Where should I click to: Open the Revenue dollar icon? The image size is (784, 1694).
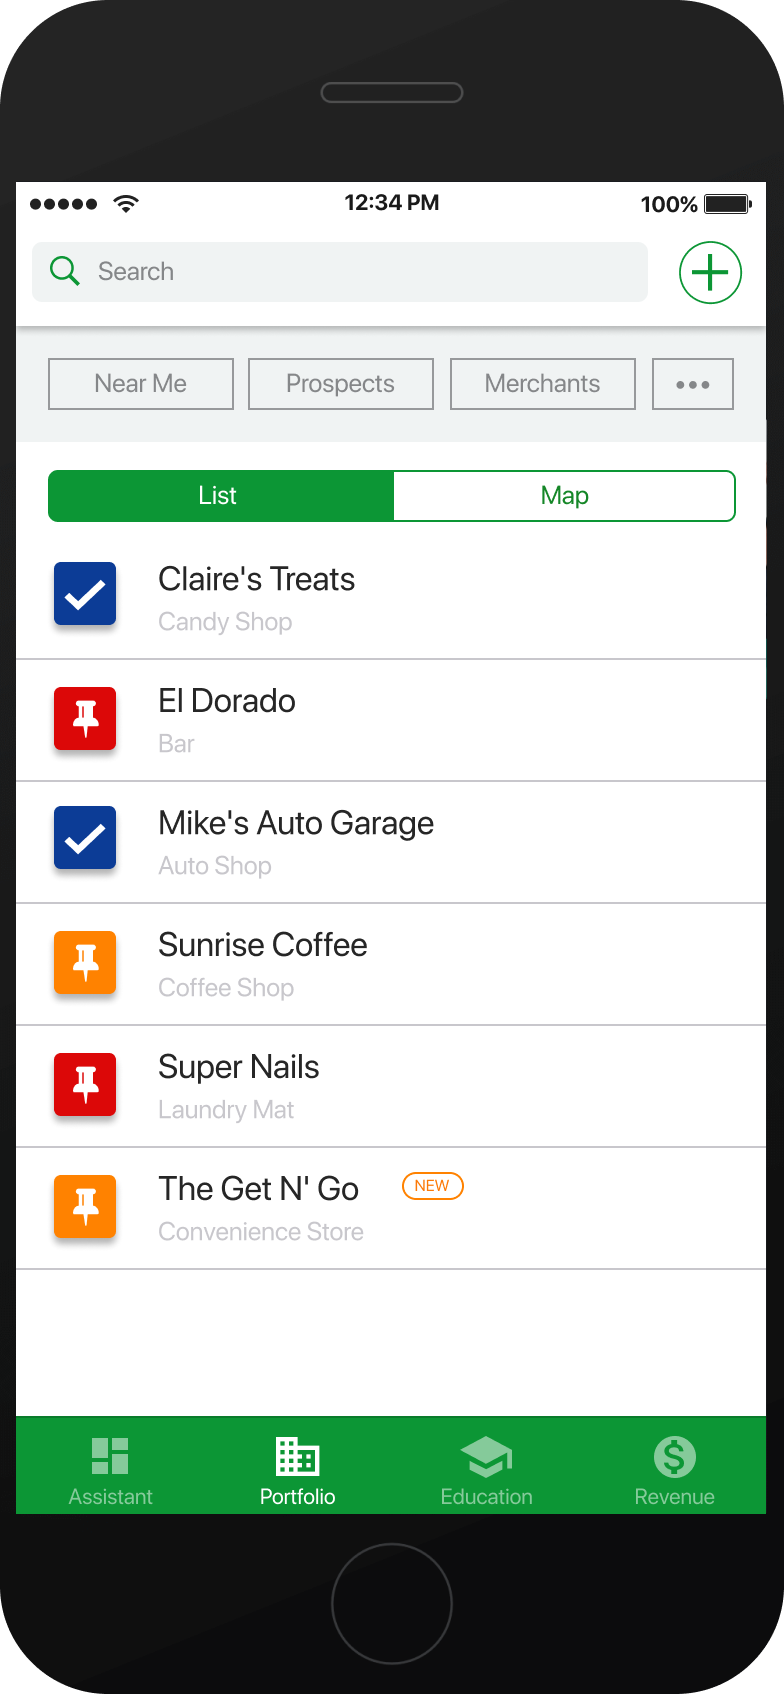point(675,1457)
